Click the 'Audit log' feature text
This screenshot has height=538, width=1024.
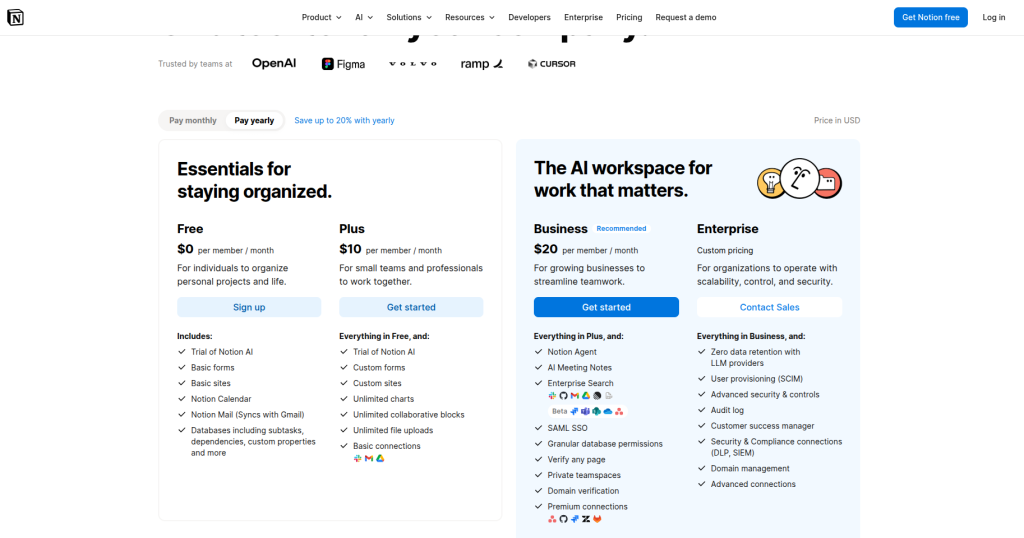click(727, 410)
